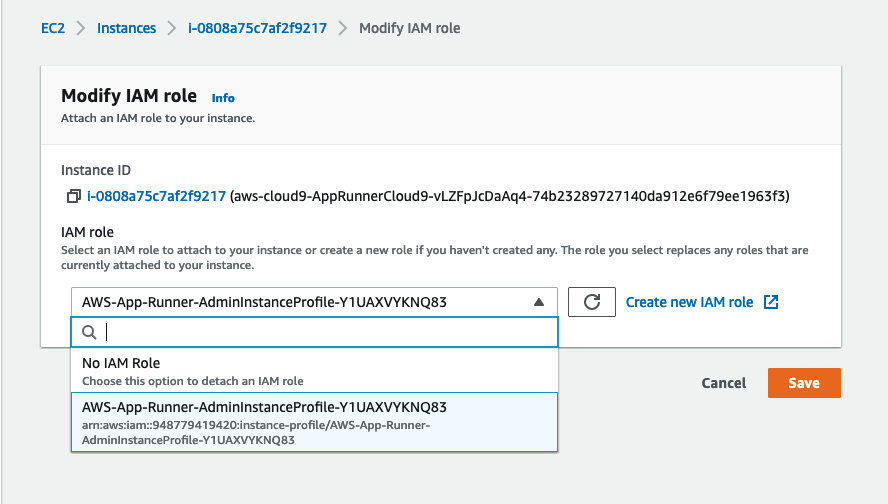Screen dimensions: 888x504
Task: Go to EC2 breadcrumb link
Action: coord(53,28)
